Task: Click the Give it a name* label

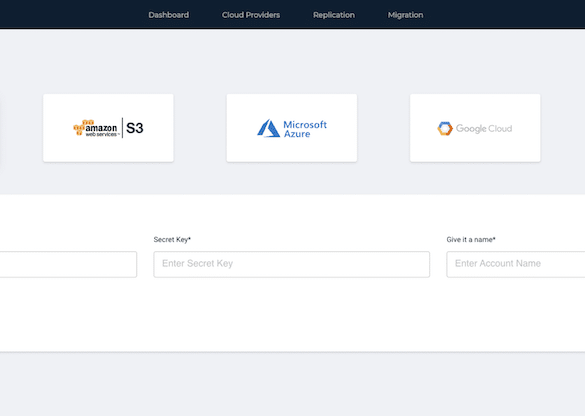Action: tap(471, 240)
